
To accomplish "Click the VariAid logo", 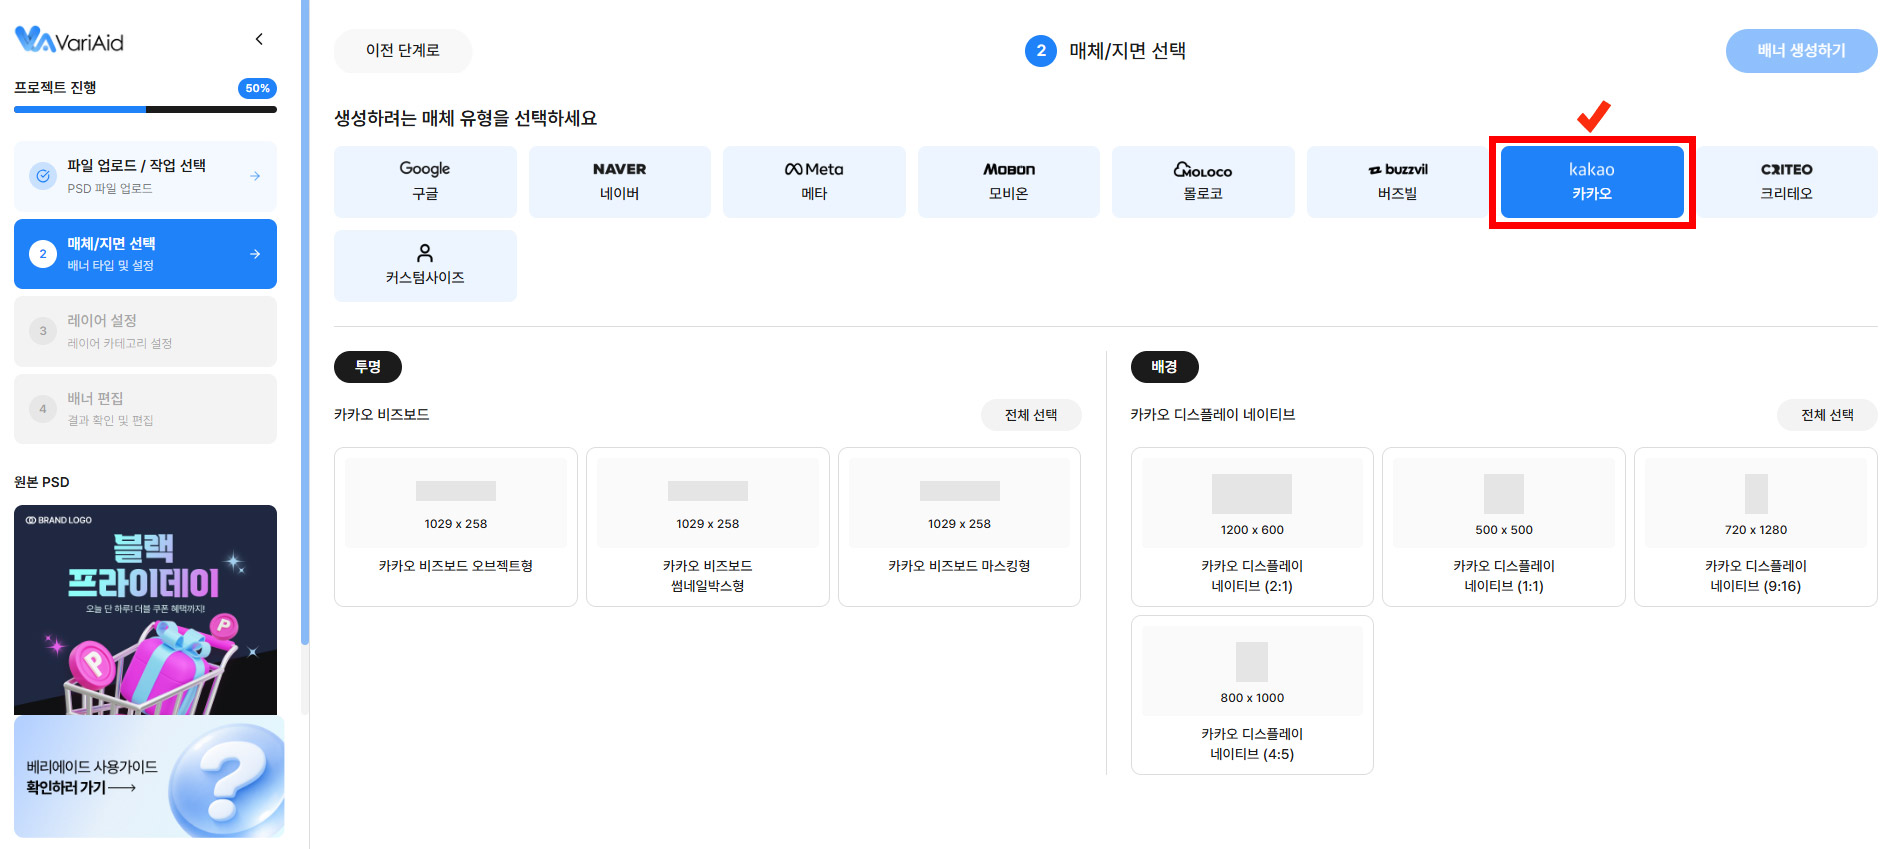I will (70, 40).
